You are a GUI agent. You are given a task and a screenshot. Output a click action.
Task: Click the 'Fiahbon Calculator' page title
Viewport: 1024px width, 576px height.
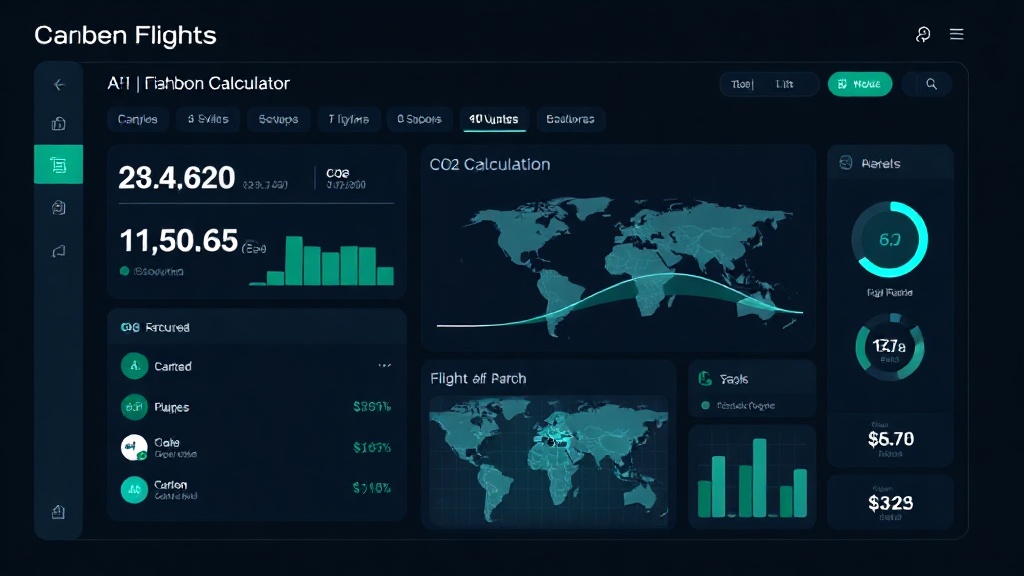tap(217, 84)
